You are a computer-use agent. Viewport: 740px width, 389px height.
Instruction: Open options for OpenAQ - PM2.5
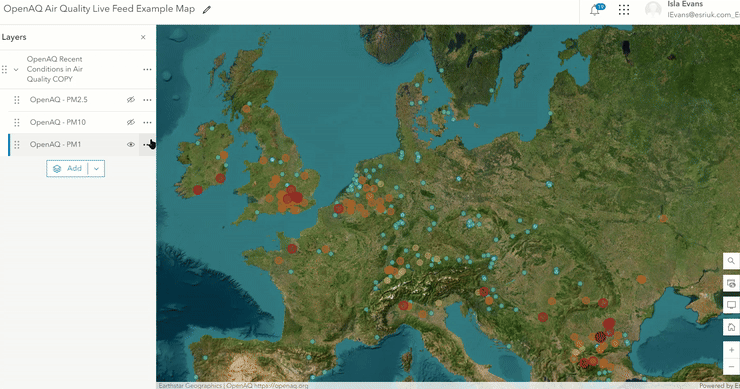coord(147,100)
